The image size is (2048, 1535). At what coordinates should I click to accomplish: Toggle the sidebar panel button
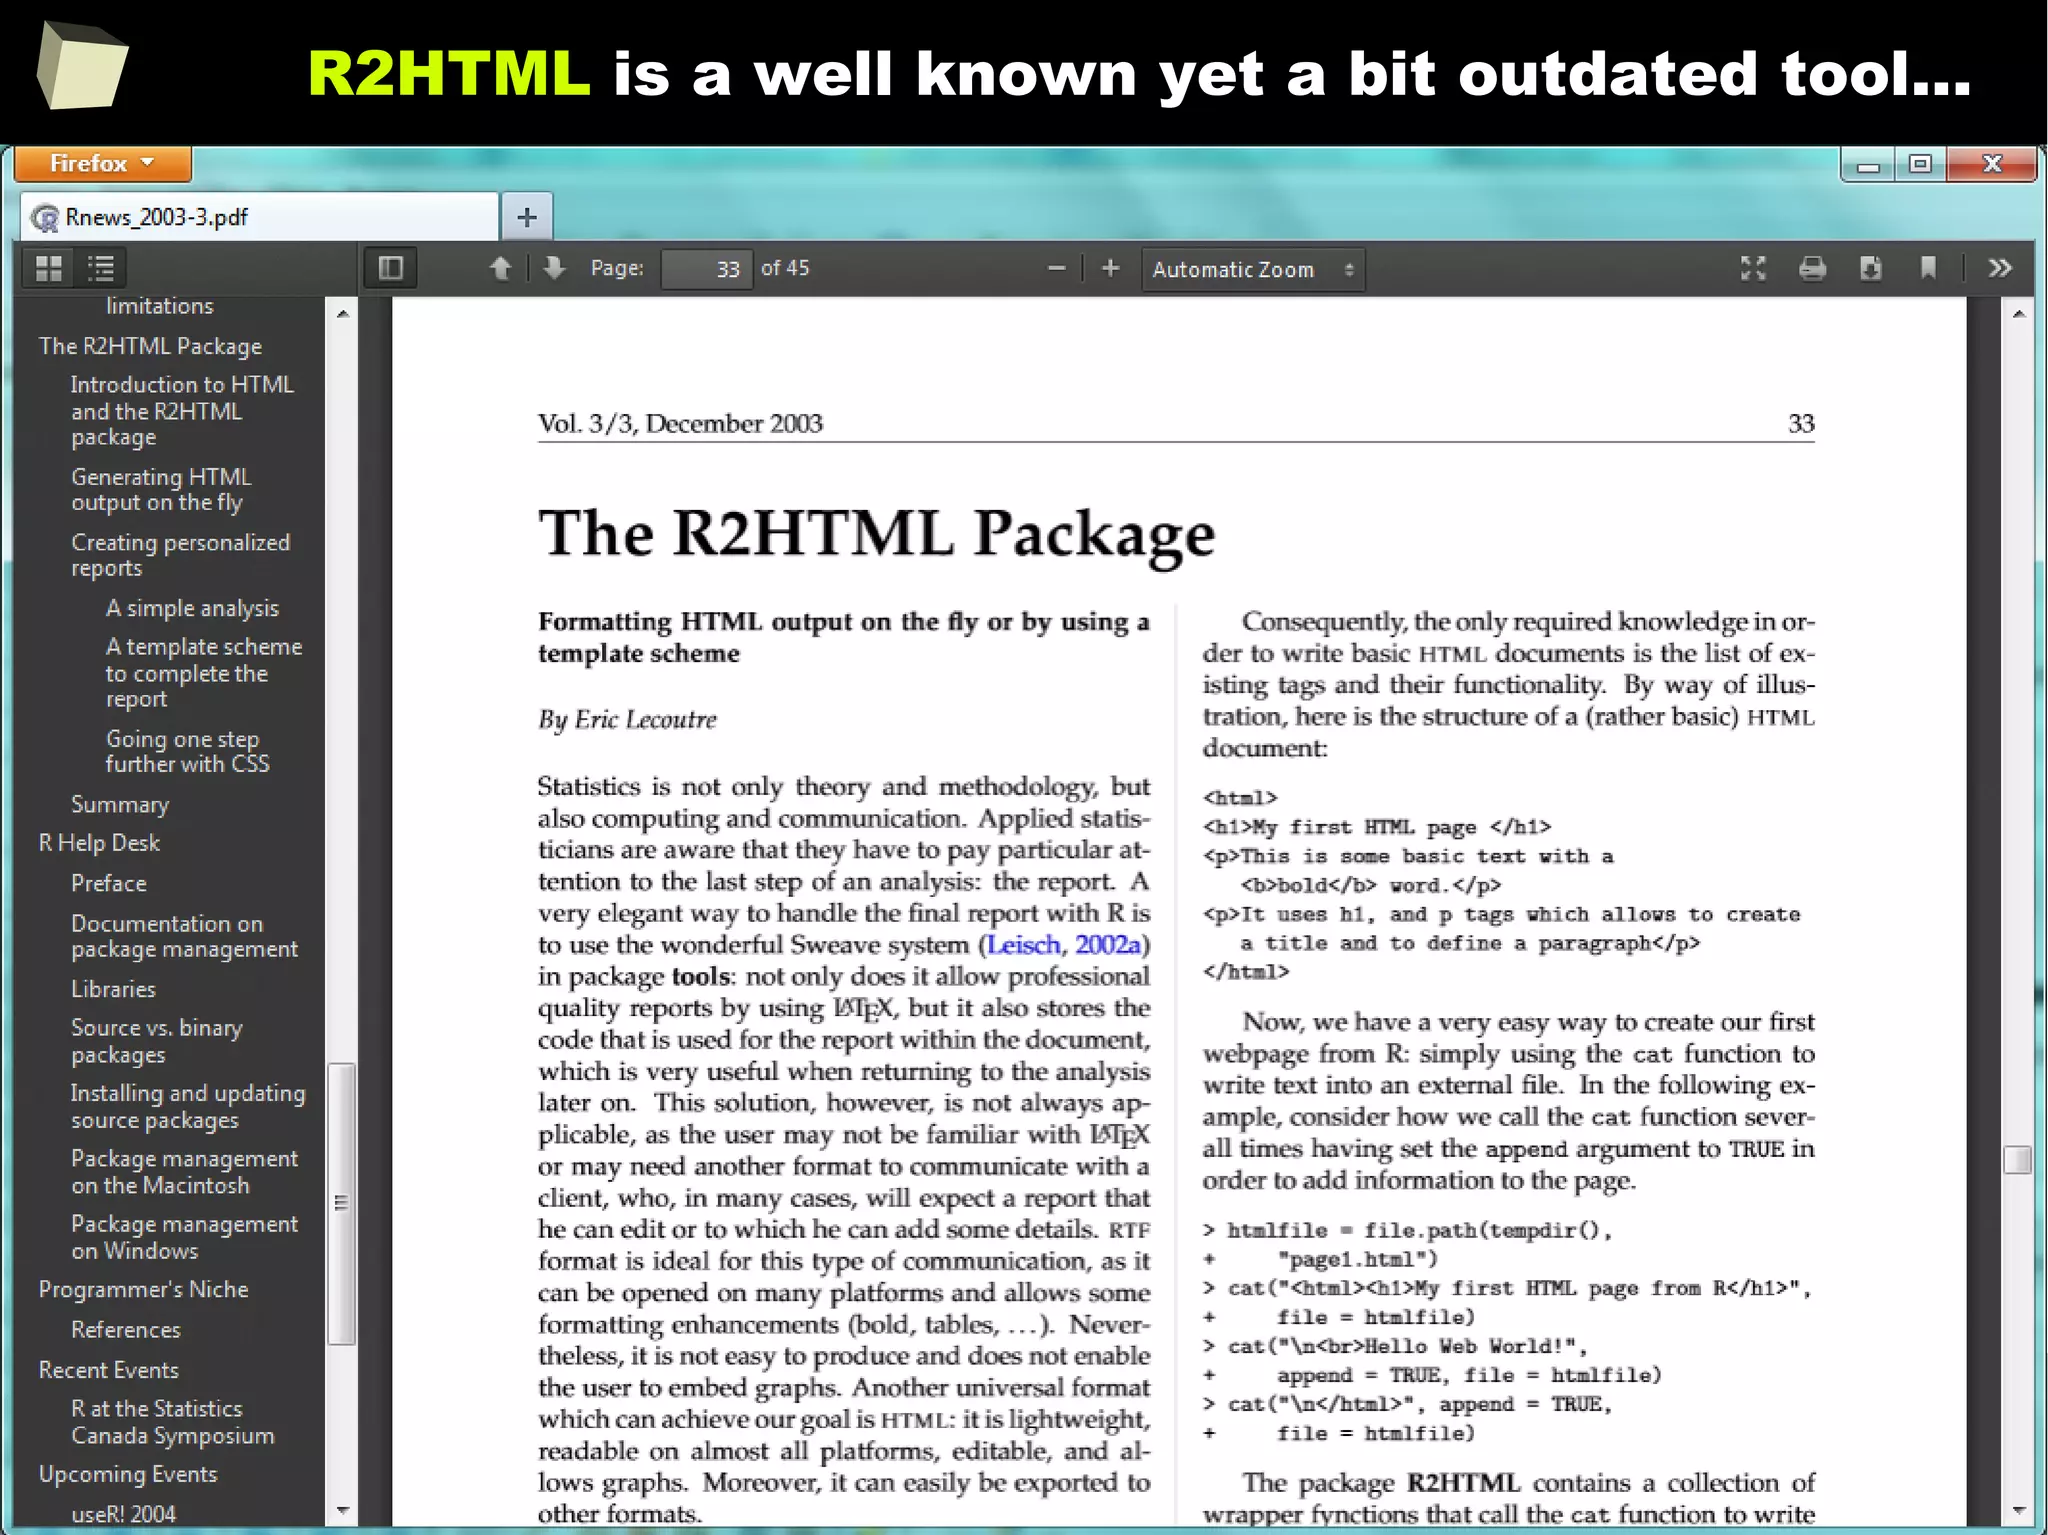coord(391,268)
